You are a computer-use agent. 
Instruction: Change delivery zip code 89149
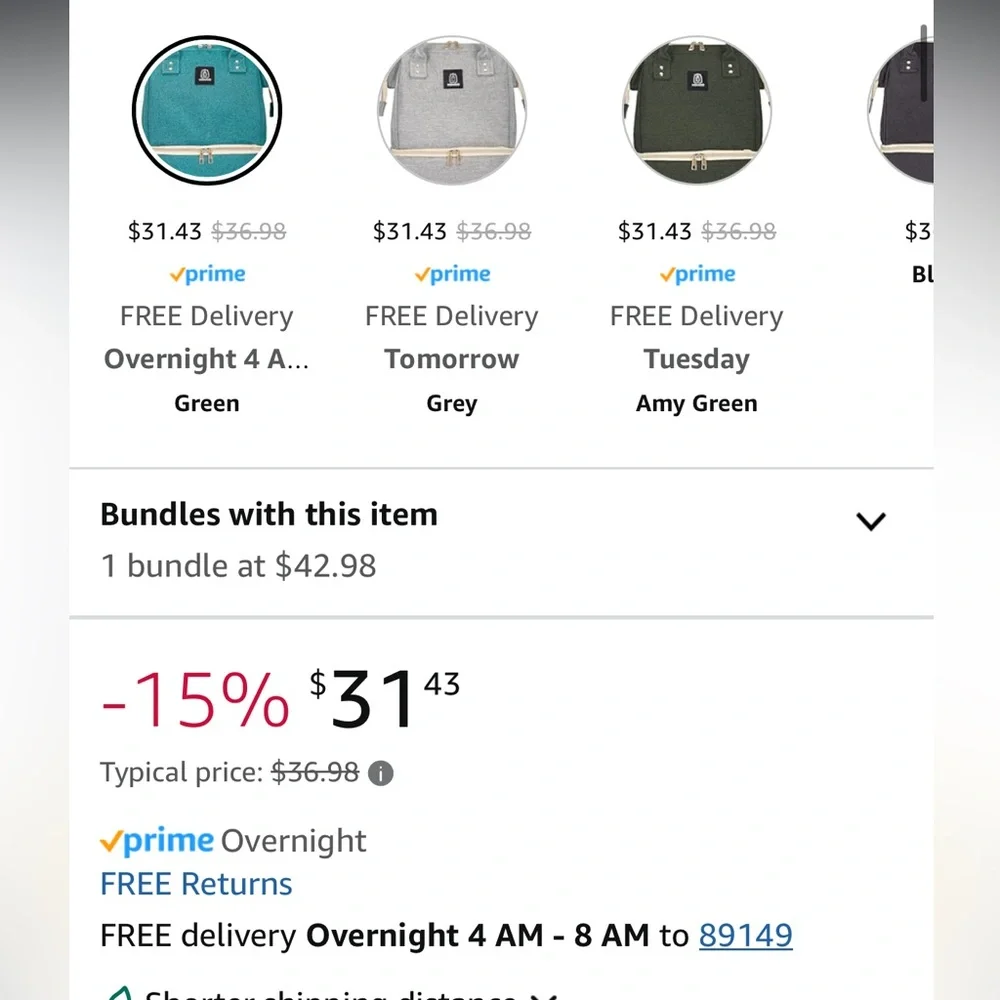point(746,936)
